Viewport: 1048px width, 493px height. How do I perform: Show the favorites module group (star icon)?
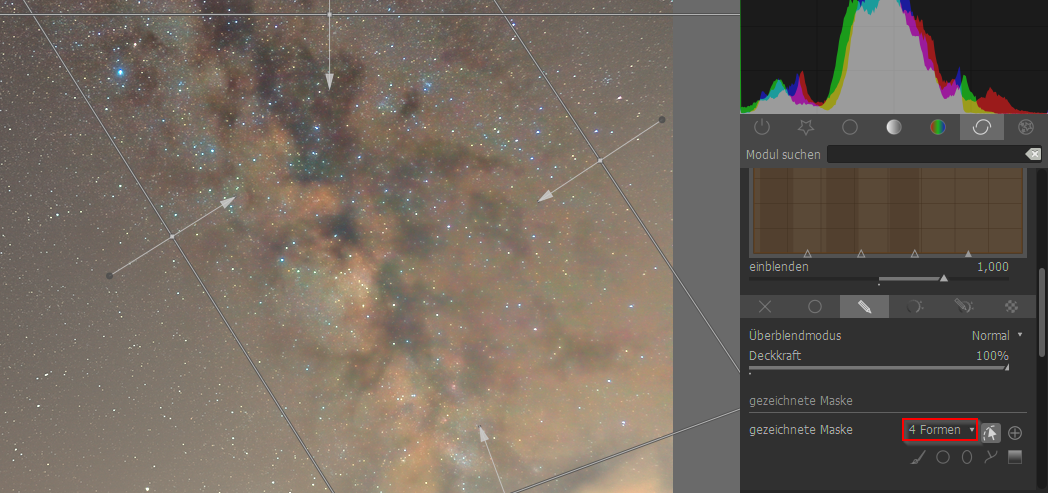pos(805,127)
